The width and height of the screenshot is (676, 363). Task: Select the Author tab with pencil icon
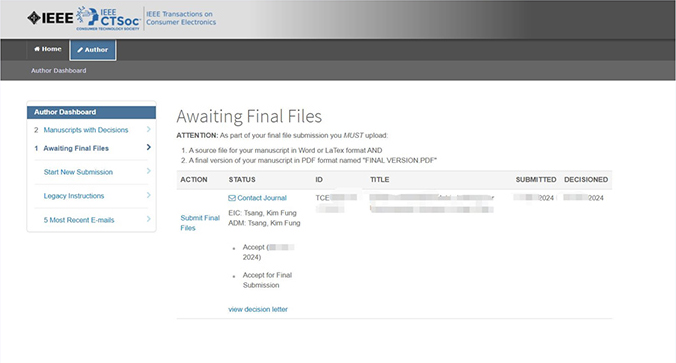coord(93,50)
